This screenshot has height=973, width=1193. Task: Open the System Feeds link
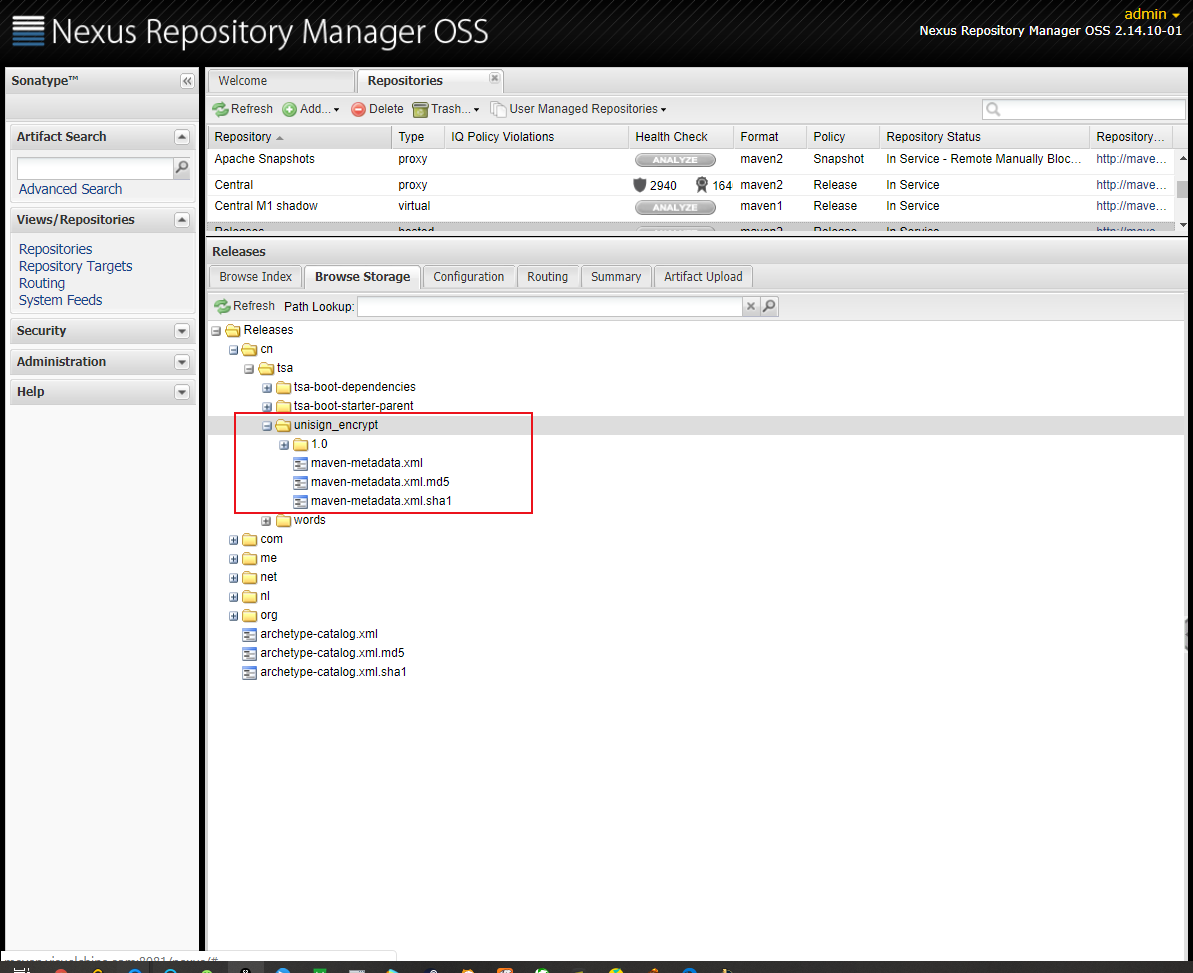point(60,300)
